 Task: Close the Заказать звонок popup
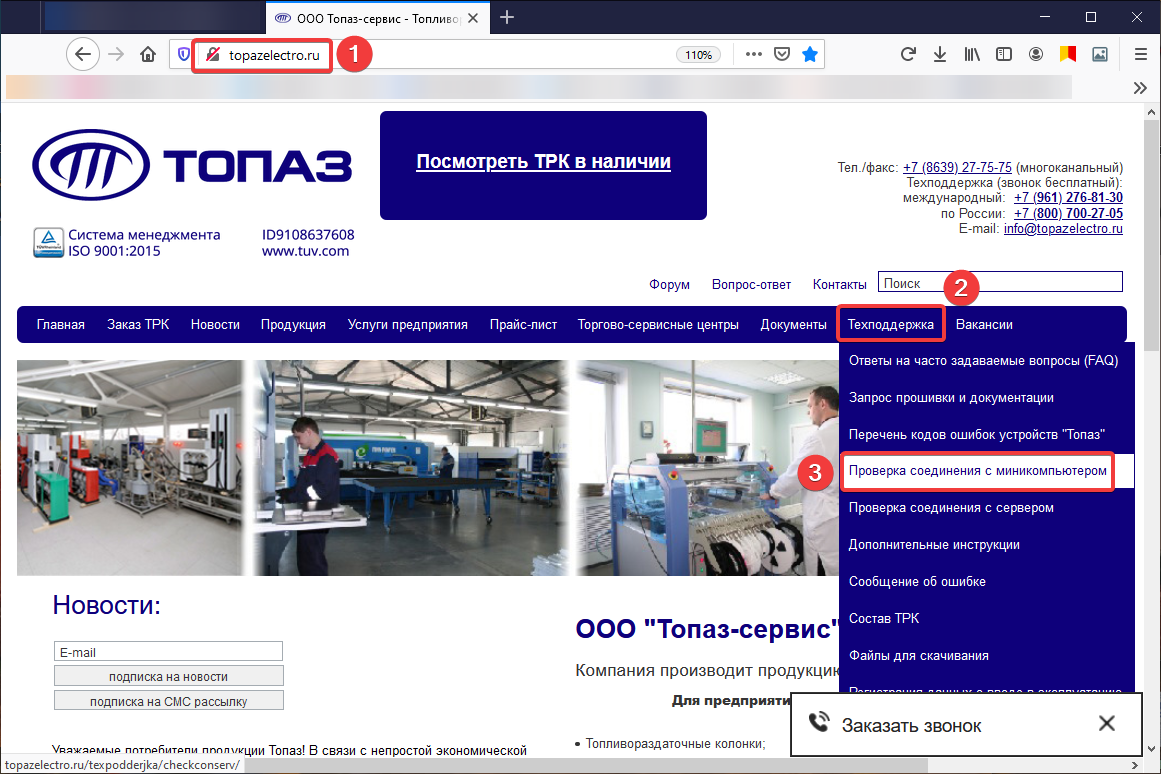[1107, 724]
